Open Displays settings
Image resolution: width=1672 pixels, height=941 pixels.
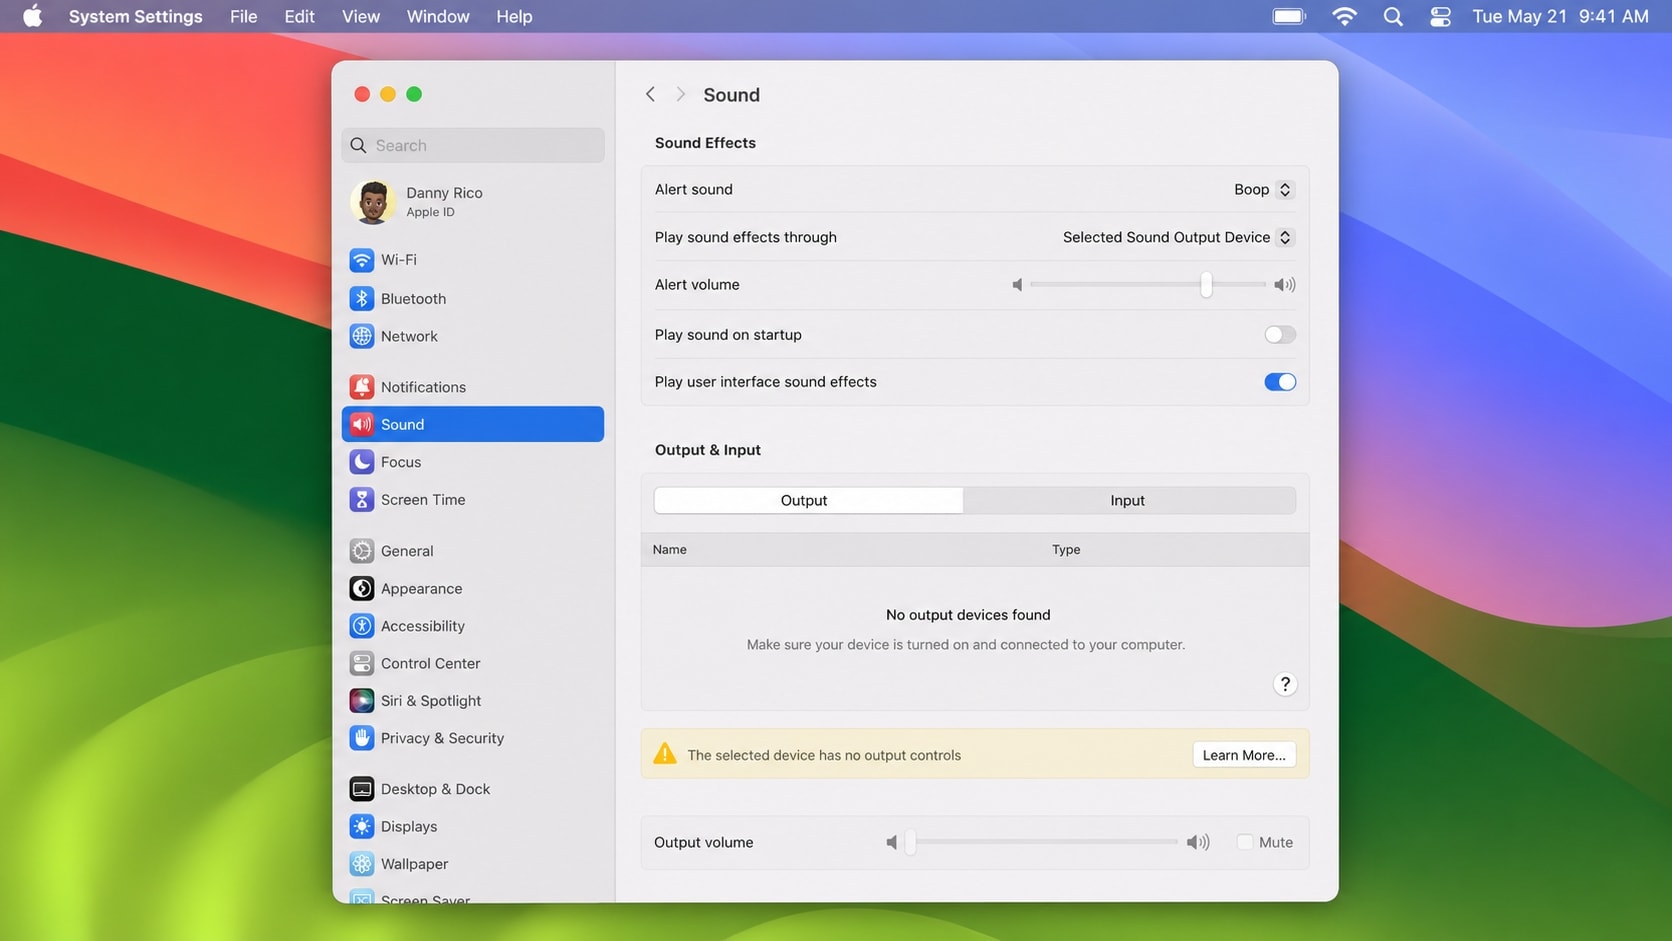pos(472,826)
